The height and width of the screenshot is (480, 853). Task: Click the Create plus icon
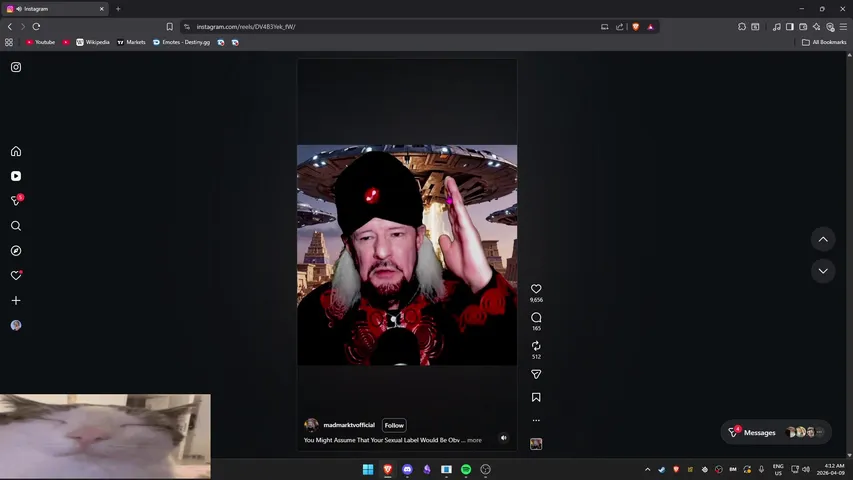click(x=16, y=300)
